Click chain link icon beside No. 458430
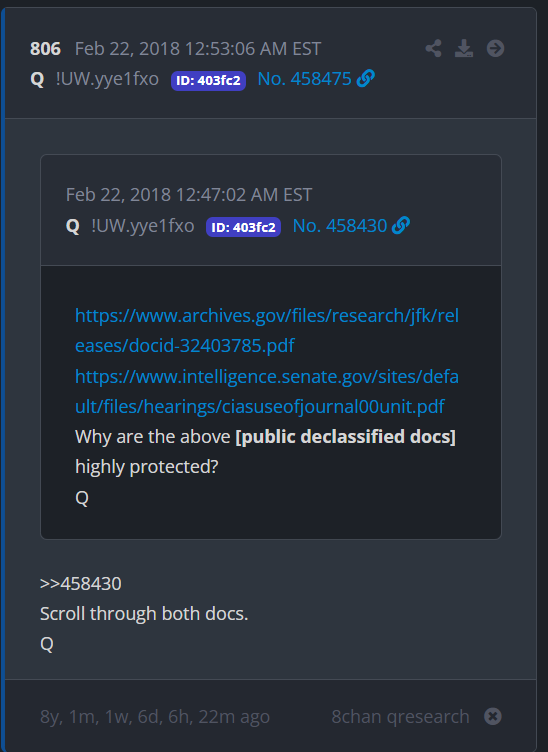This screenshot has height=752, width=548. 401,225
